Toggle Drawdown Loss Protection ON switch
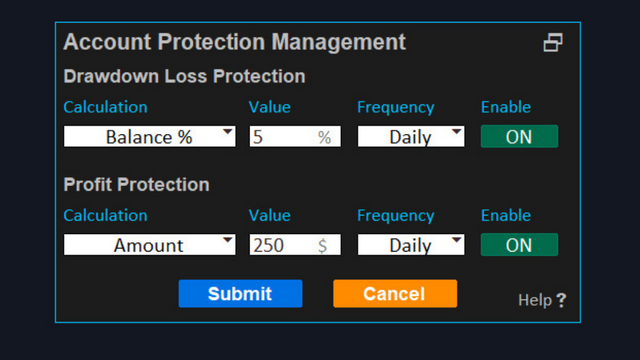 [x=519, y=136]
